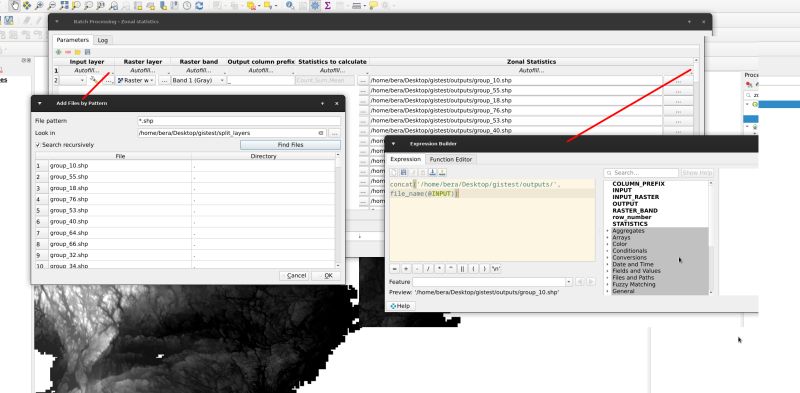Screen dimensions: 800x393
Task: Select the COLUMN_PREFIX variable
Action: click(638, 184)
